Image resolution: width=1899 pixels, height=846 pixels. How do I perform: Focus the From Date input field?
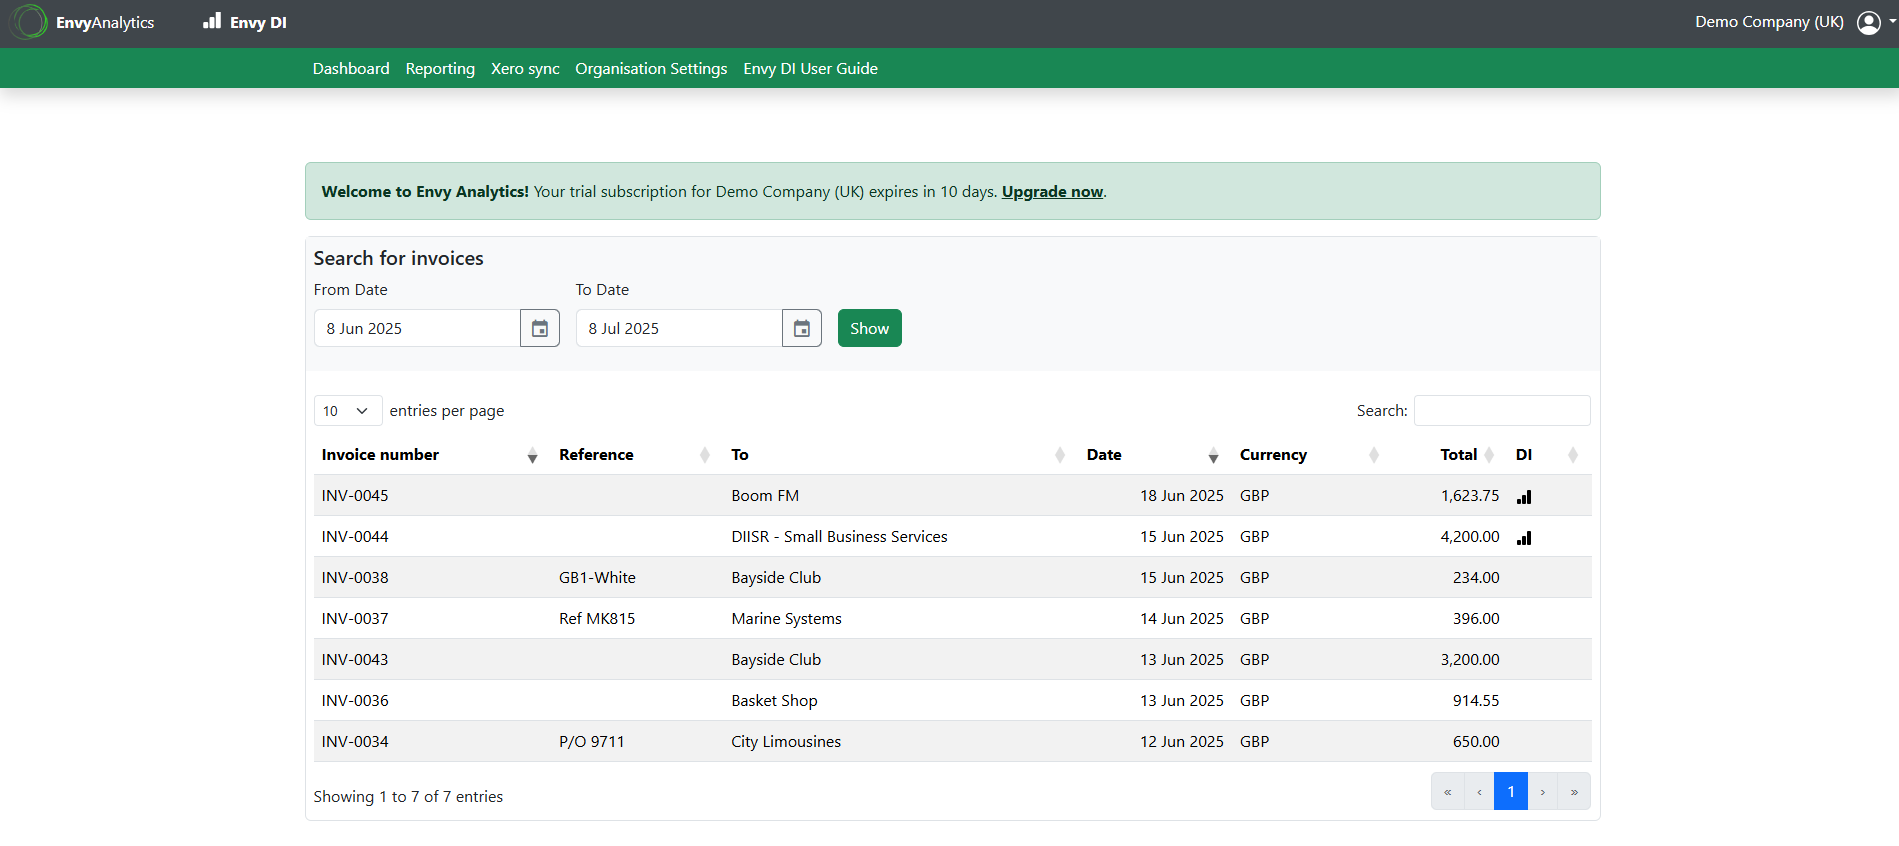pos(417,328)
